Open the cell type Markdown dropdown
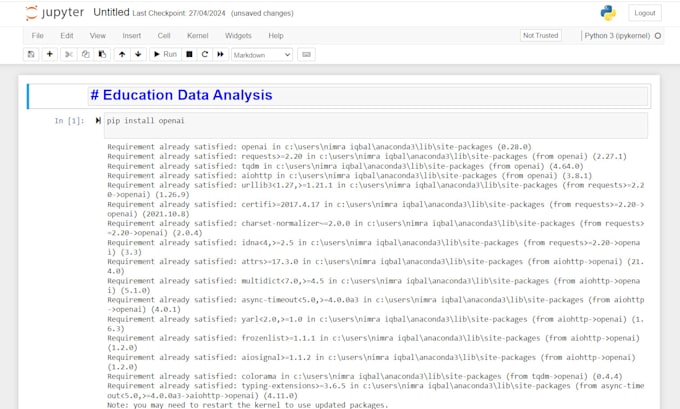 click(x=262, y=55)
